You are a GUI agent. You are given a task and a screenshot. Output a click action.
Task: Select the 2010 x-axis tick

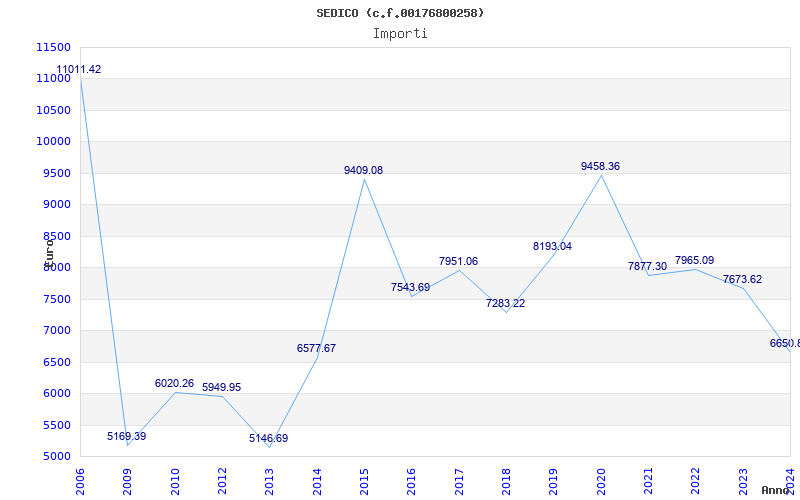click(175, 481)
